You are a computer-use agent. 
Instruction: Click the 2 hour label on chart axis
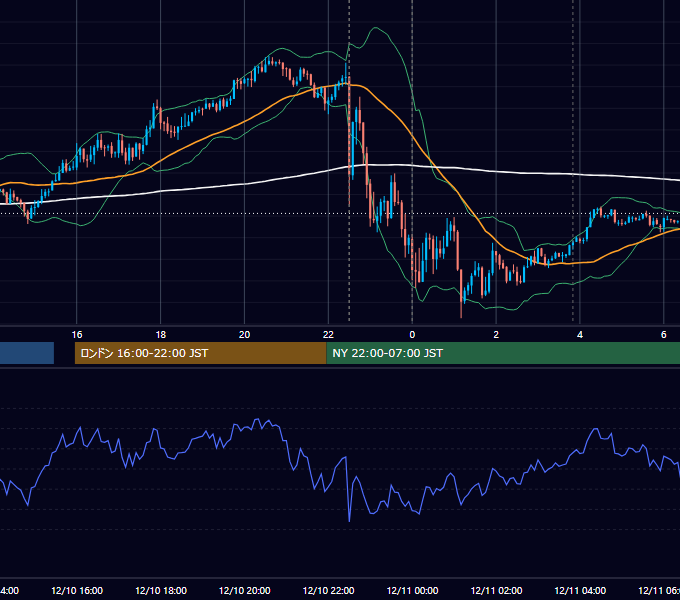click(x=496, y=335)
